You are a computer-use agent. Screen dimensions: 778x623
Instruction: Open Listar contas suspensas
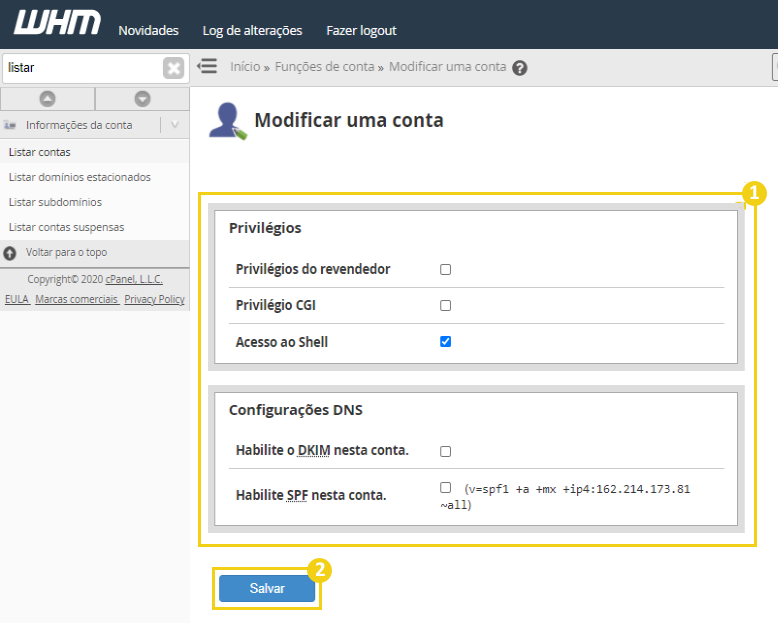click(x=66, y=227)
